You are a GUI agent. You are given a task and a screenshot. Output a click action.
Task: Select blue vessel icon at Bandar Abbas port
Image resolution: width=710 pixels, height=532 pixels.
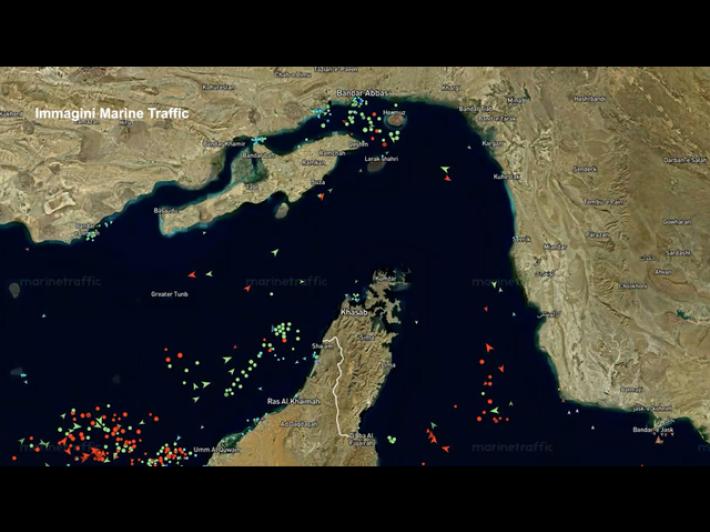click(x=358, y=101)
